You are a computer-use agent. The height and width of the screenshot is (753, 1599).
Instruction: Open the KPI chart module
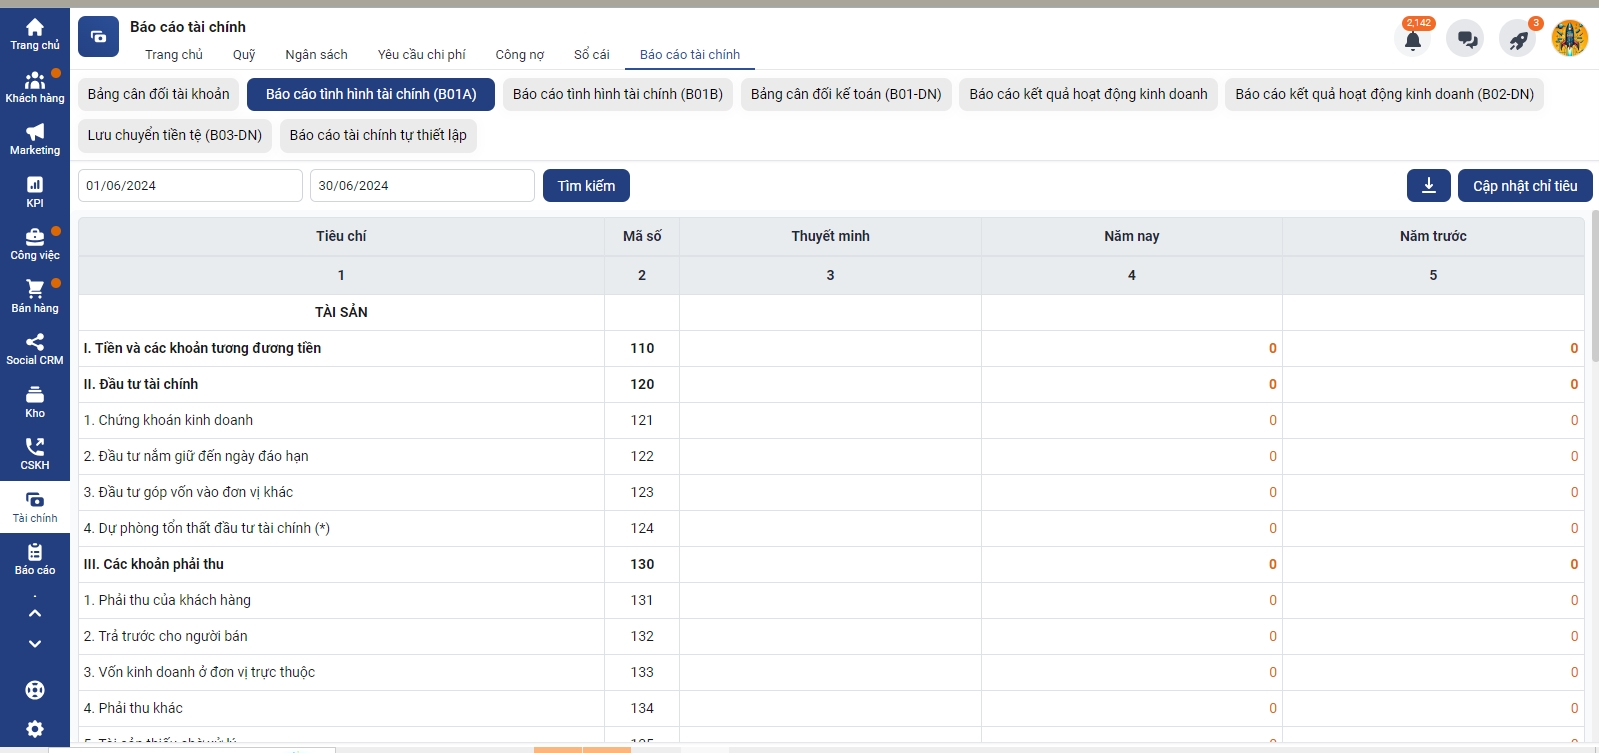(35, 191)
